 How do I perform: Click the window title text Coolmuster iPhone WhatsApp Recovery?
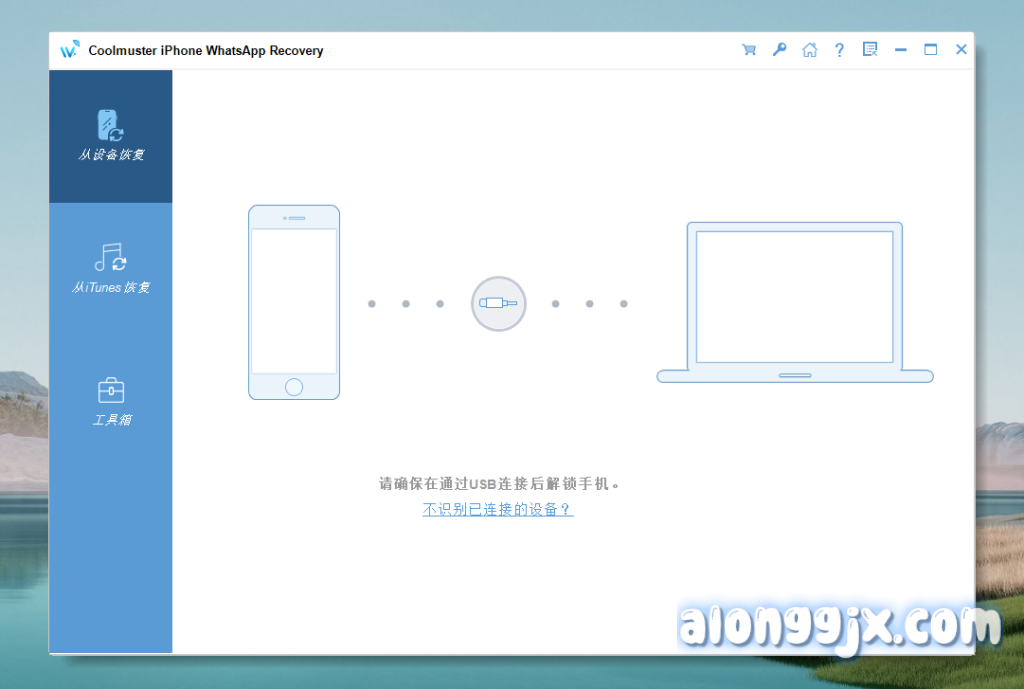(206, 51)
